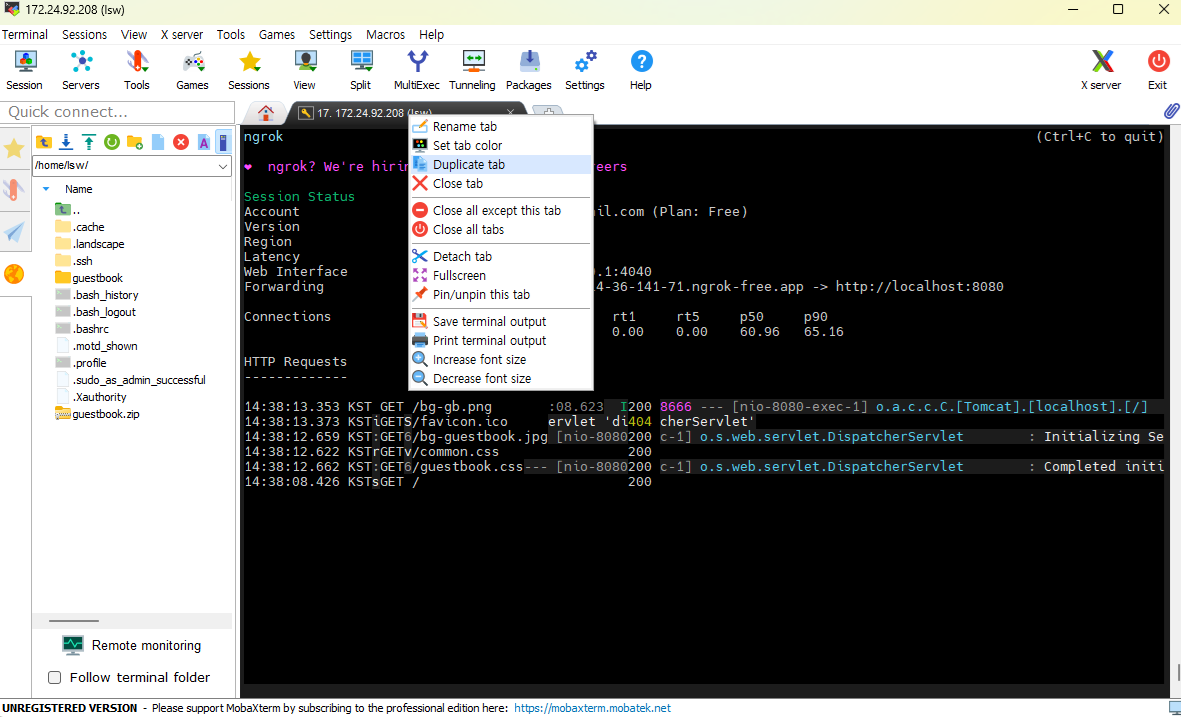Go to parent folder in file browser
The height and width of the screenshot is (717, 1181).
coord(44,142)
